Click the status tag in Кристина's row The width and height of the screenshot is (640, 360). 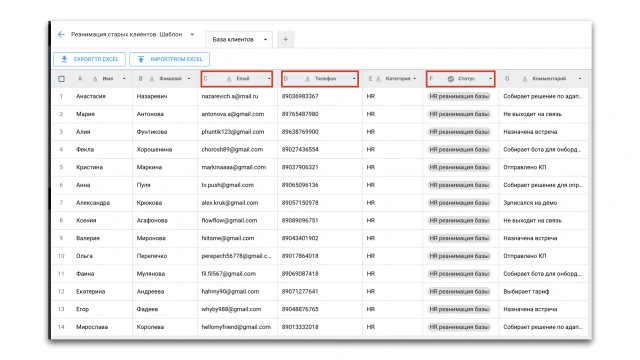pos(459,167)
